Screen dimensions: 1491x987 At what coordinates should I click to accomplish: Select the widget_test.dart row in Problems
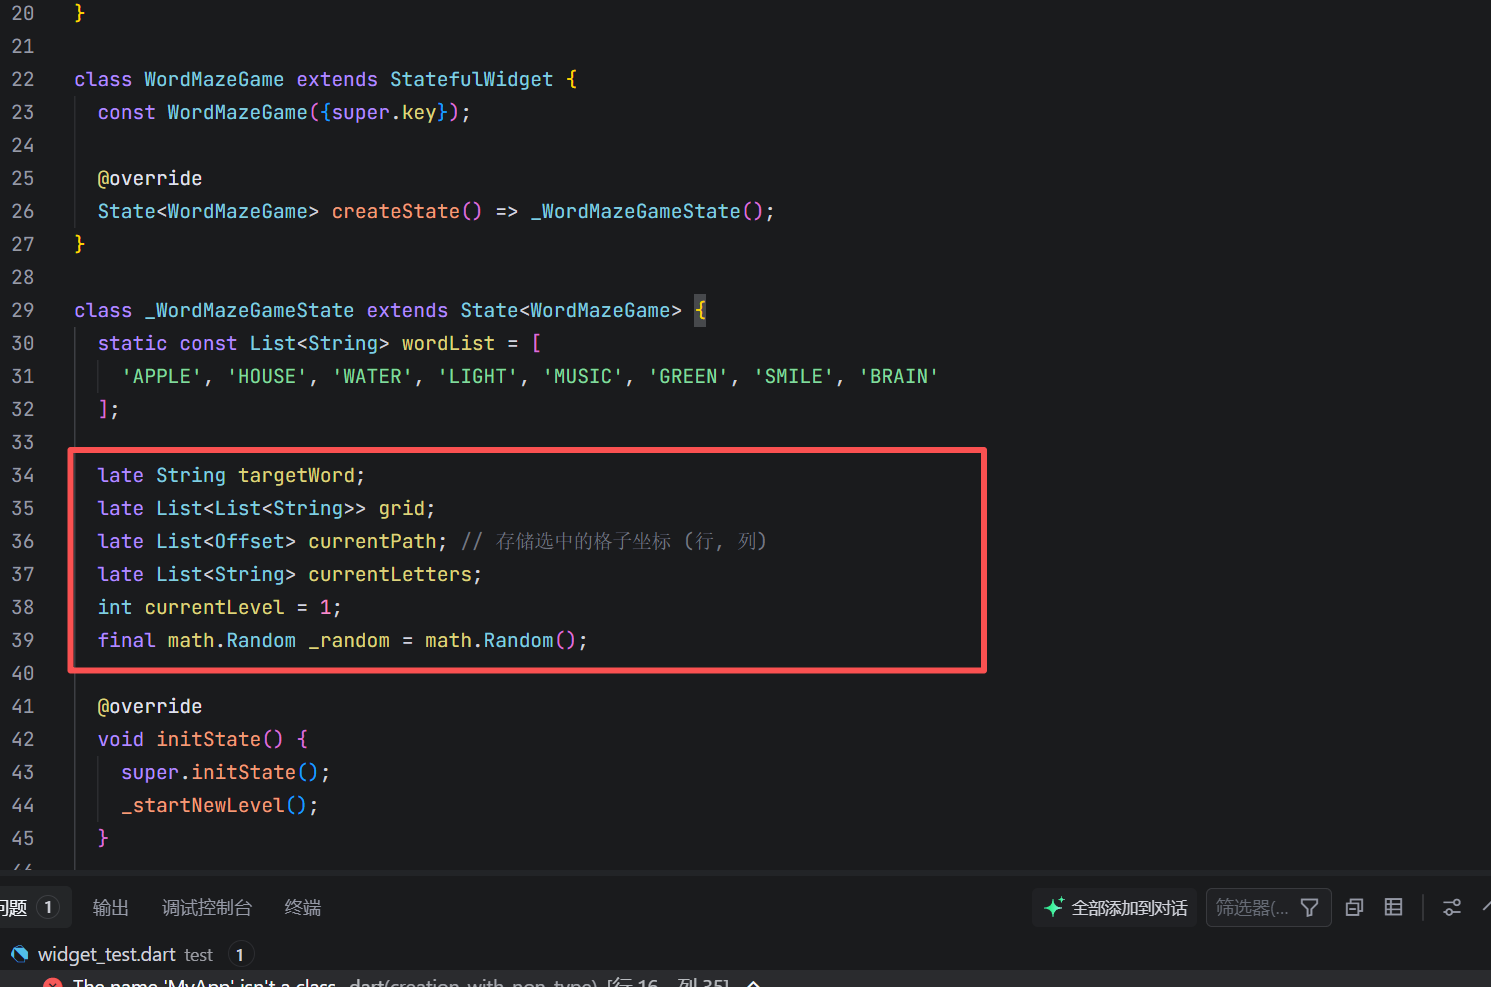(745, 954)
